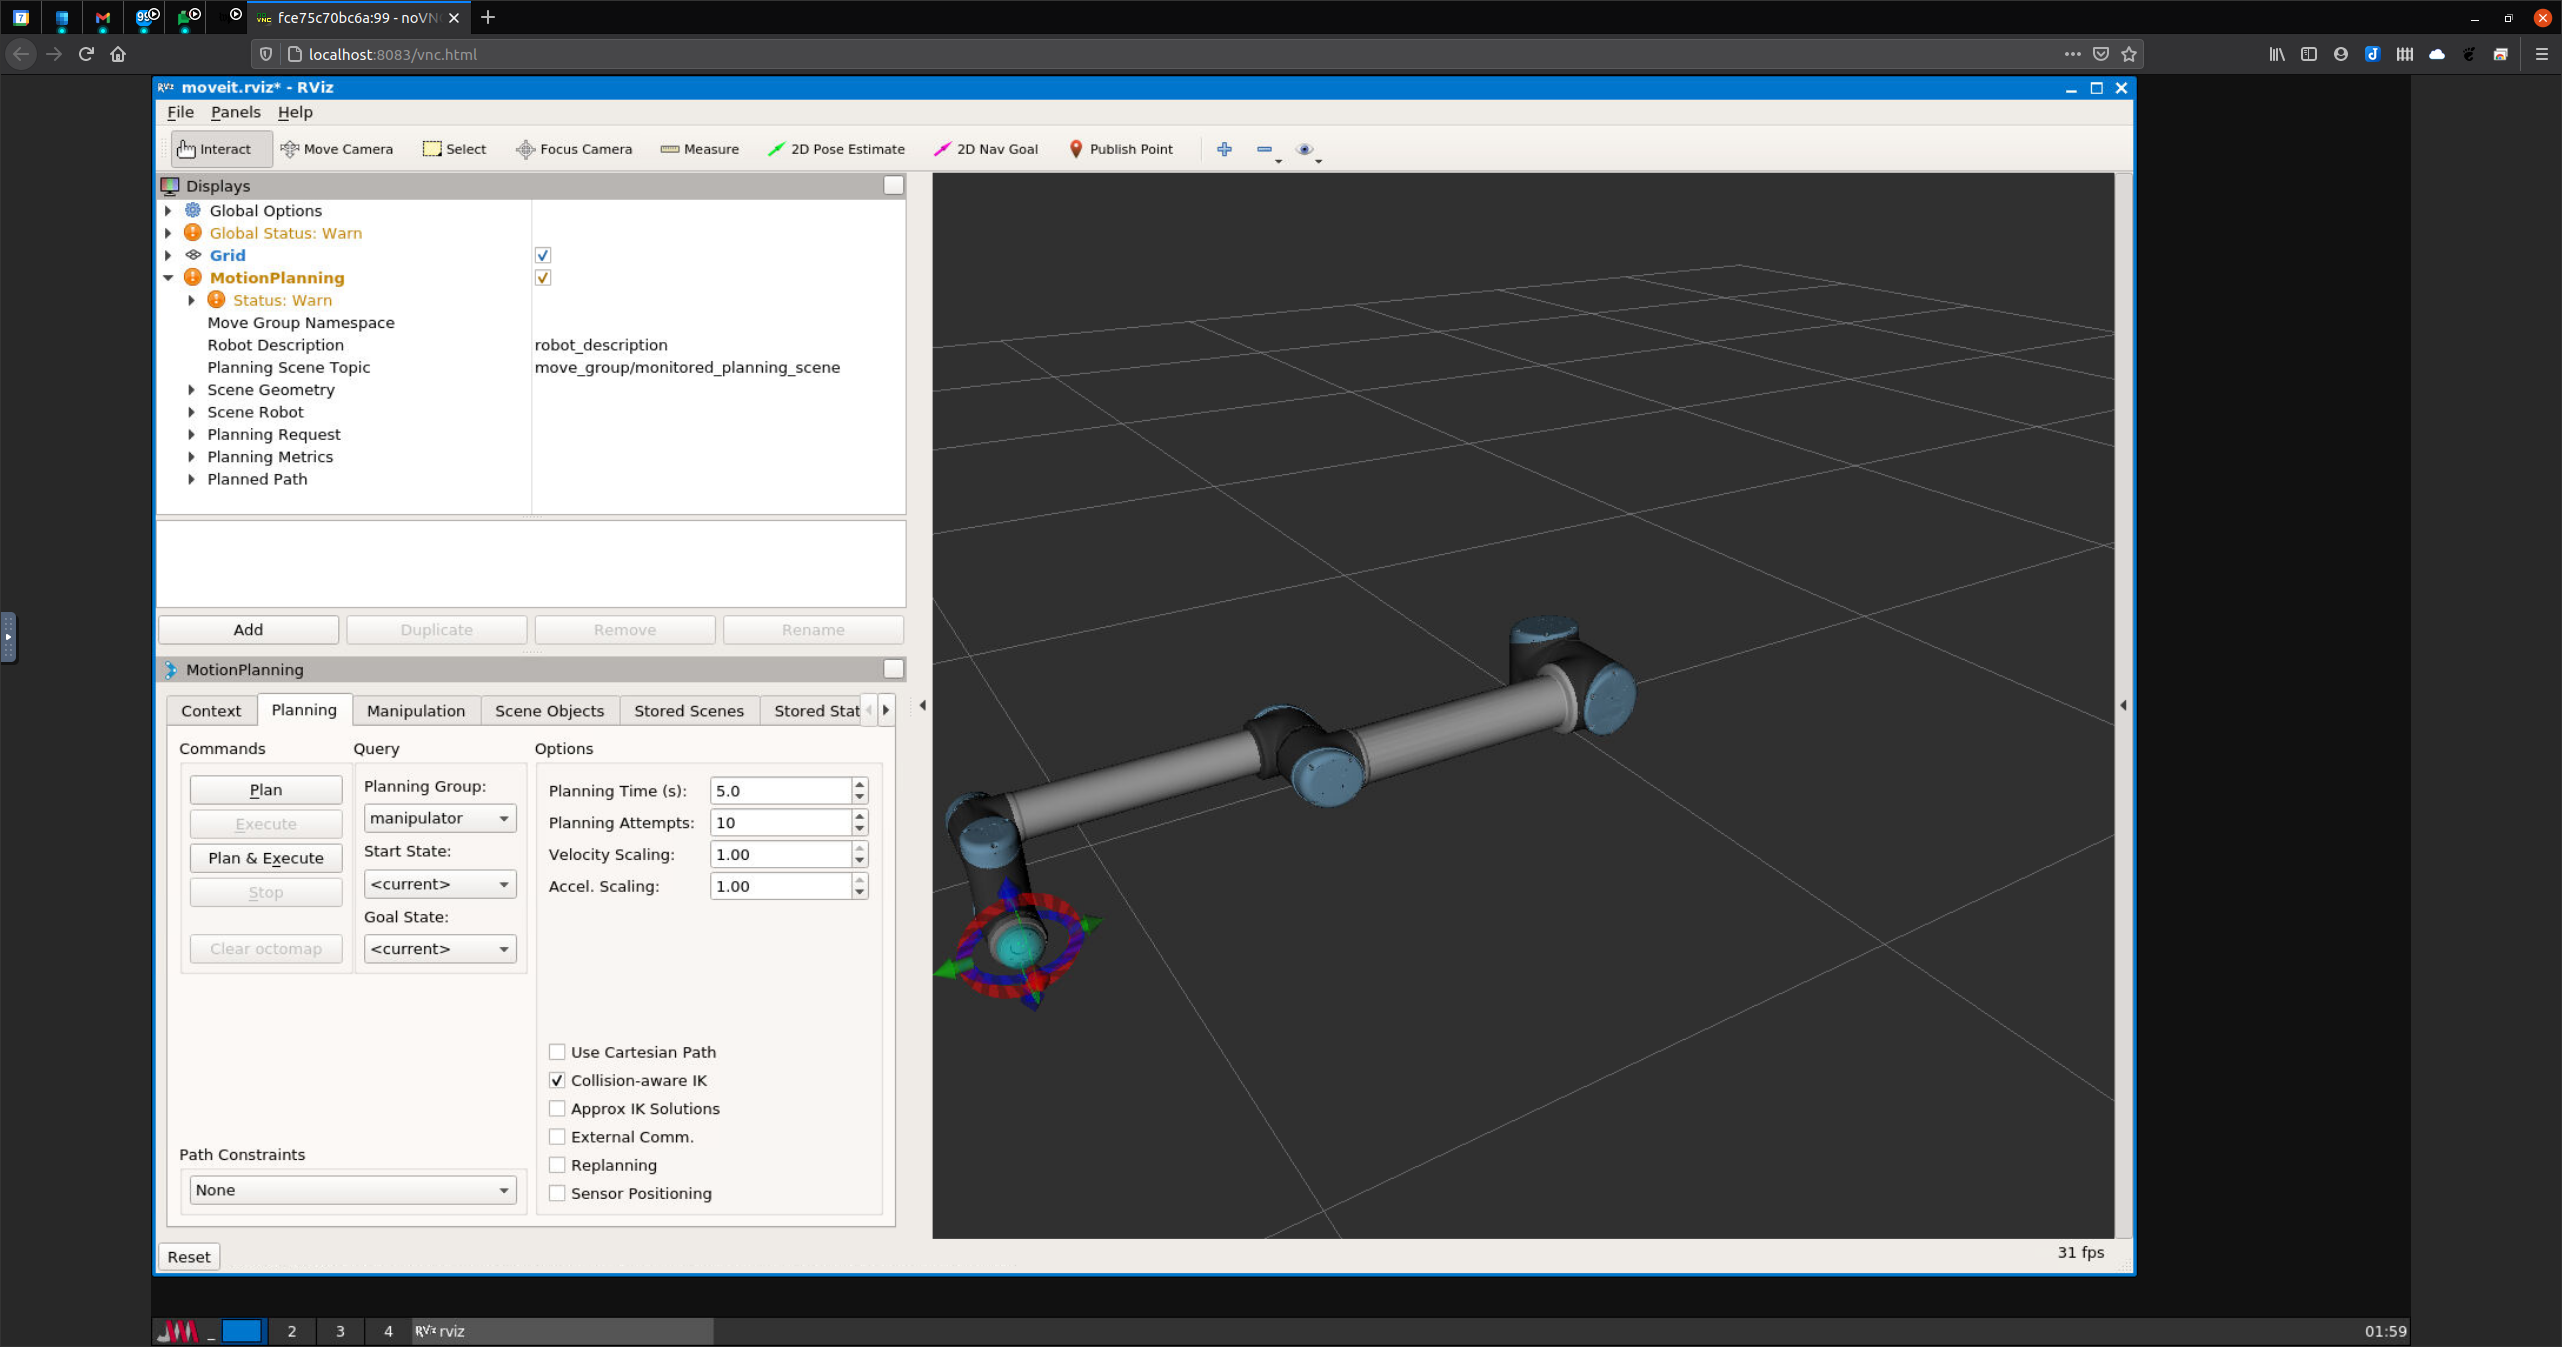Enable Use Cartesian Path option
Screen dimensions: 2562x1347
coord(557,1052)
